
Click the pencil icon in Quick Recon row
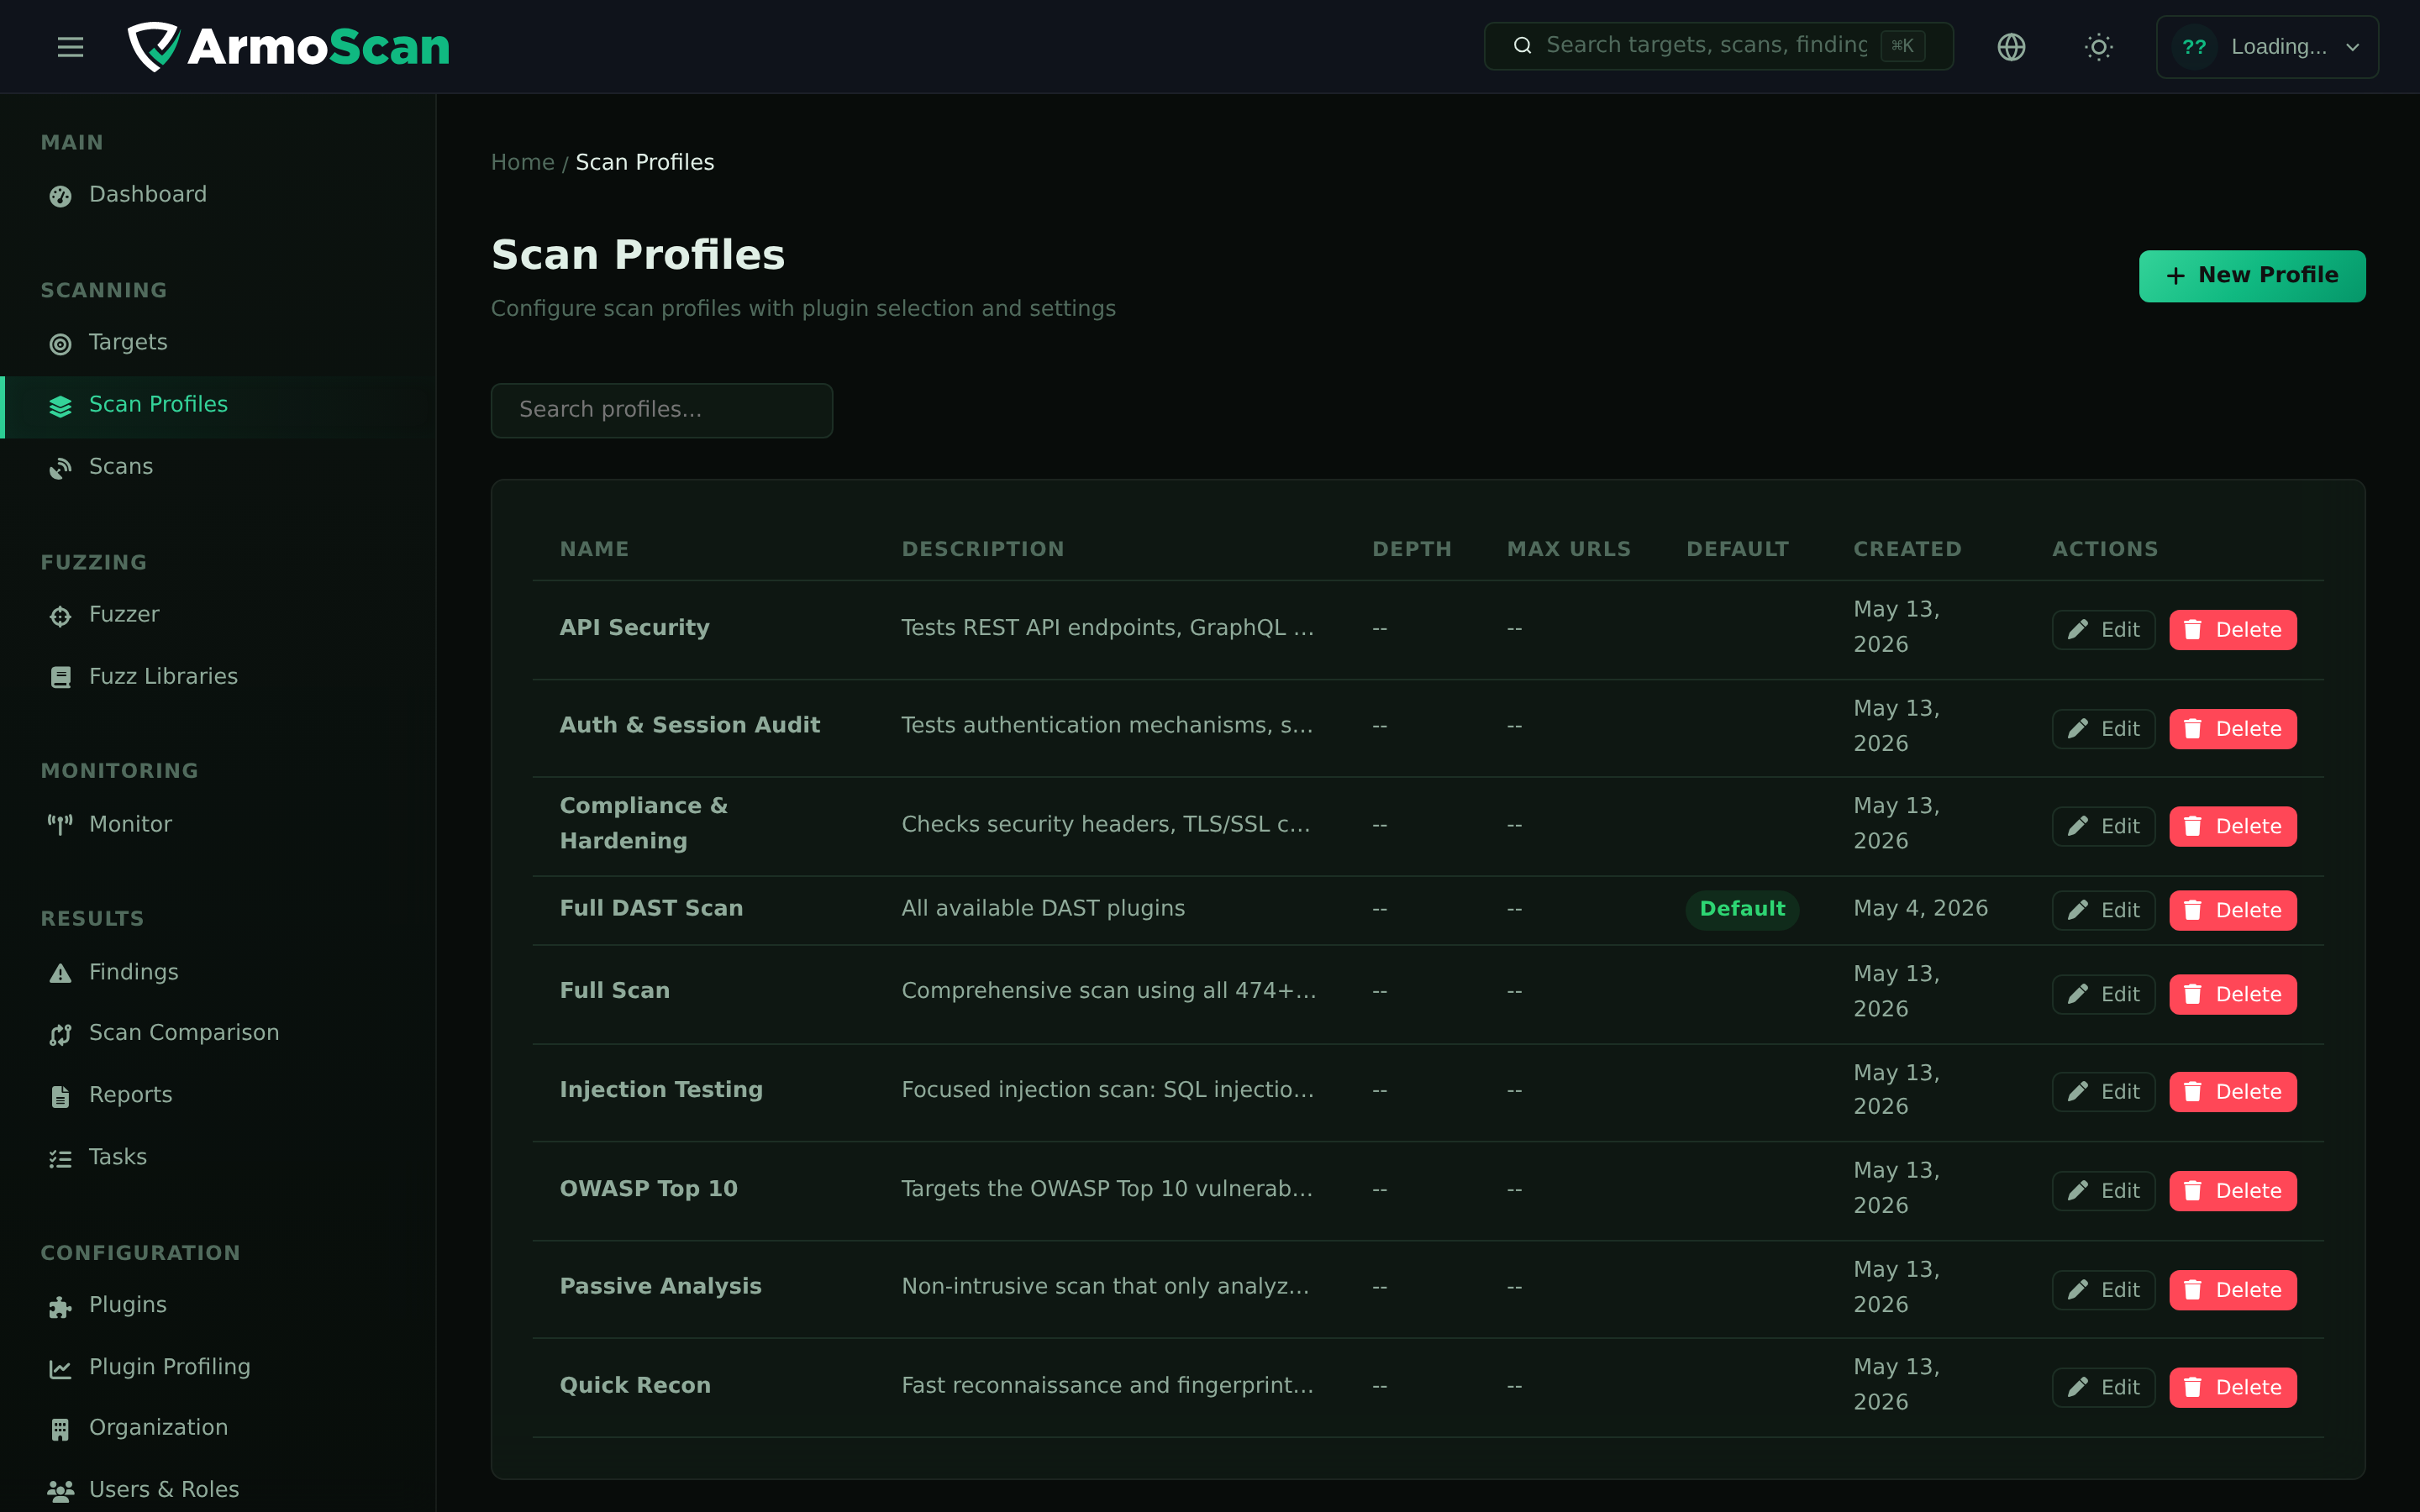pos(2077,1387)
